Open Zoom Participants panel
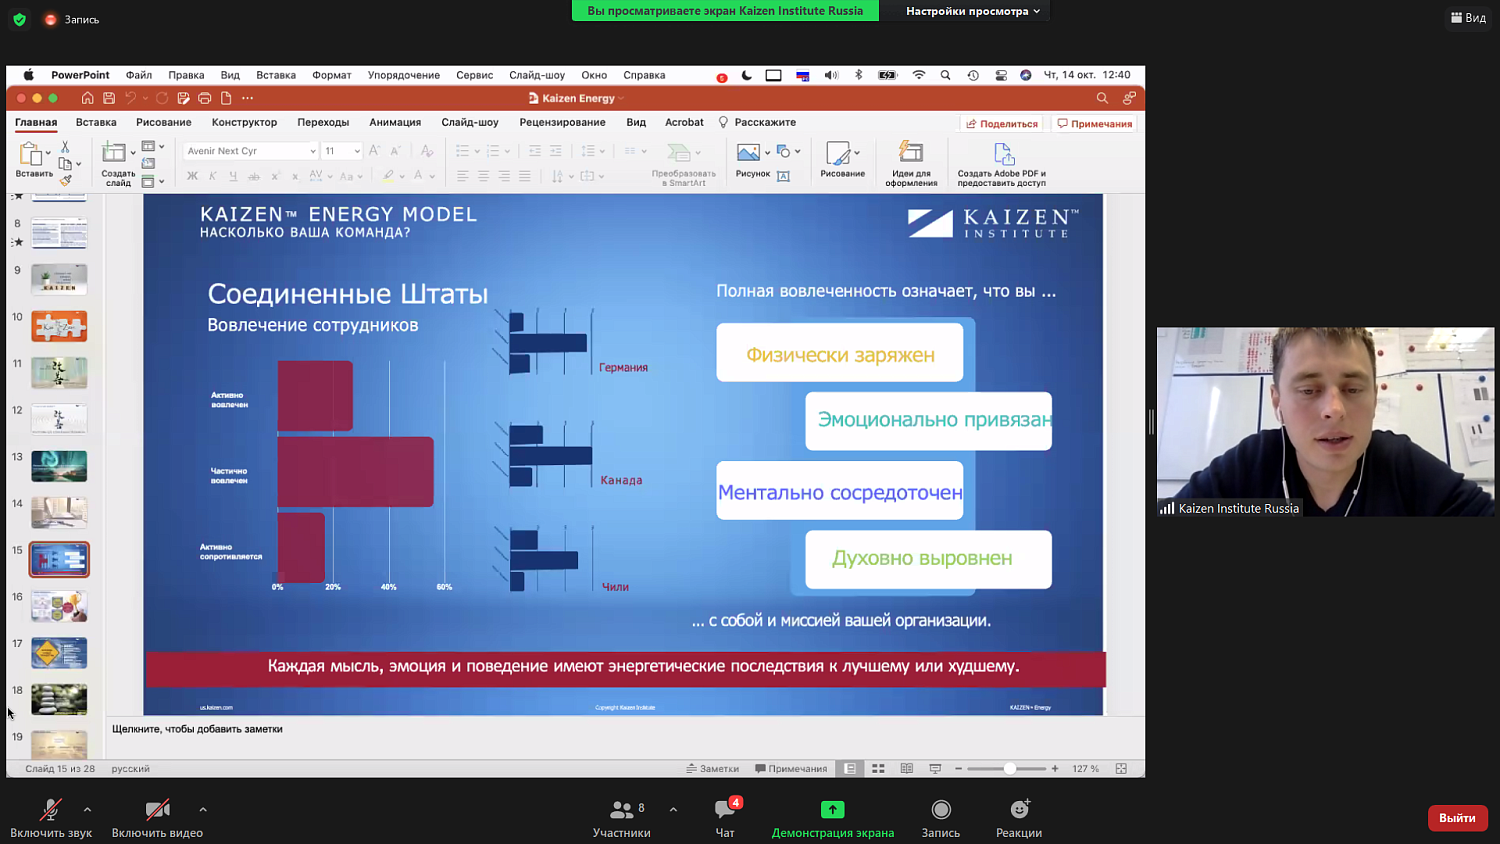1500x844 pixels. tap(622, 818)
